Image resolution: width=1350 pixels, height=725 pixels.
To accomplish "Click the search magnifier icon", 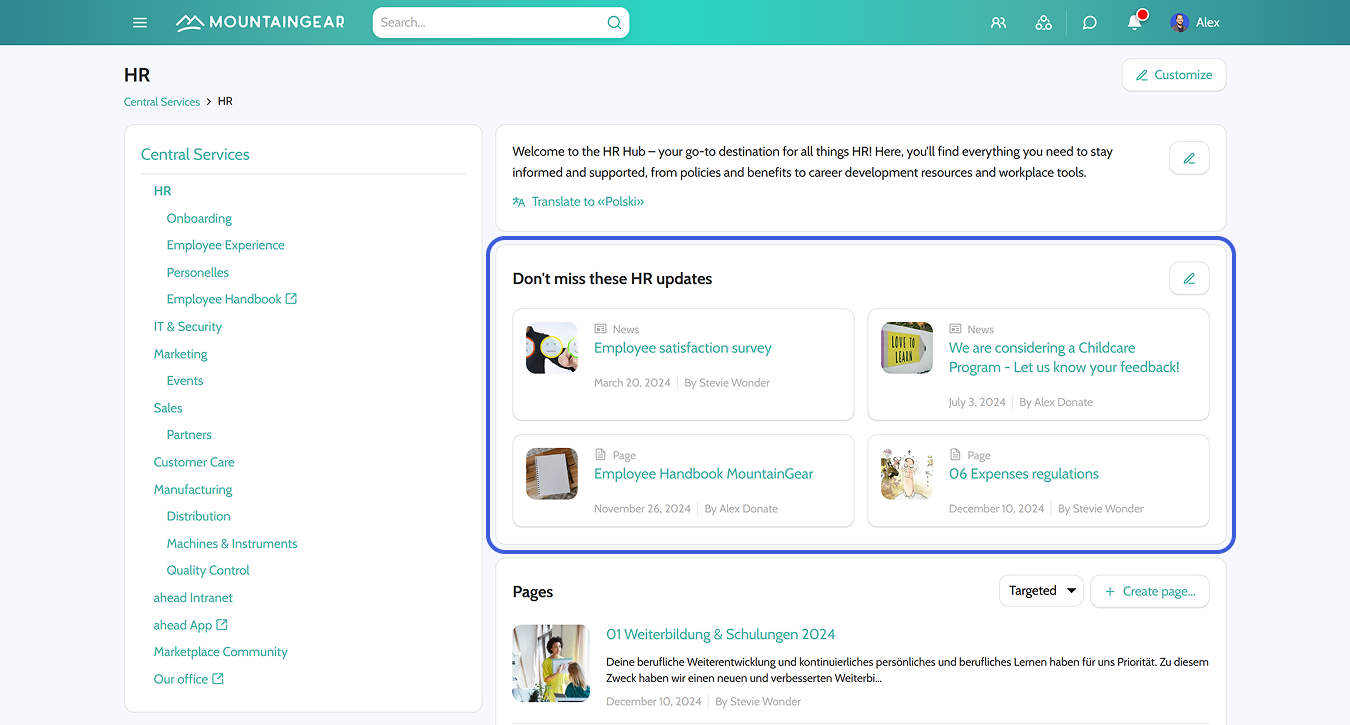I will coord(614,21).
